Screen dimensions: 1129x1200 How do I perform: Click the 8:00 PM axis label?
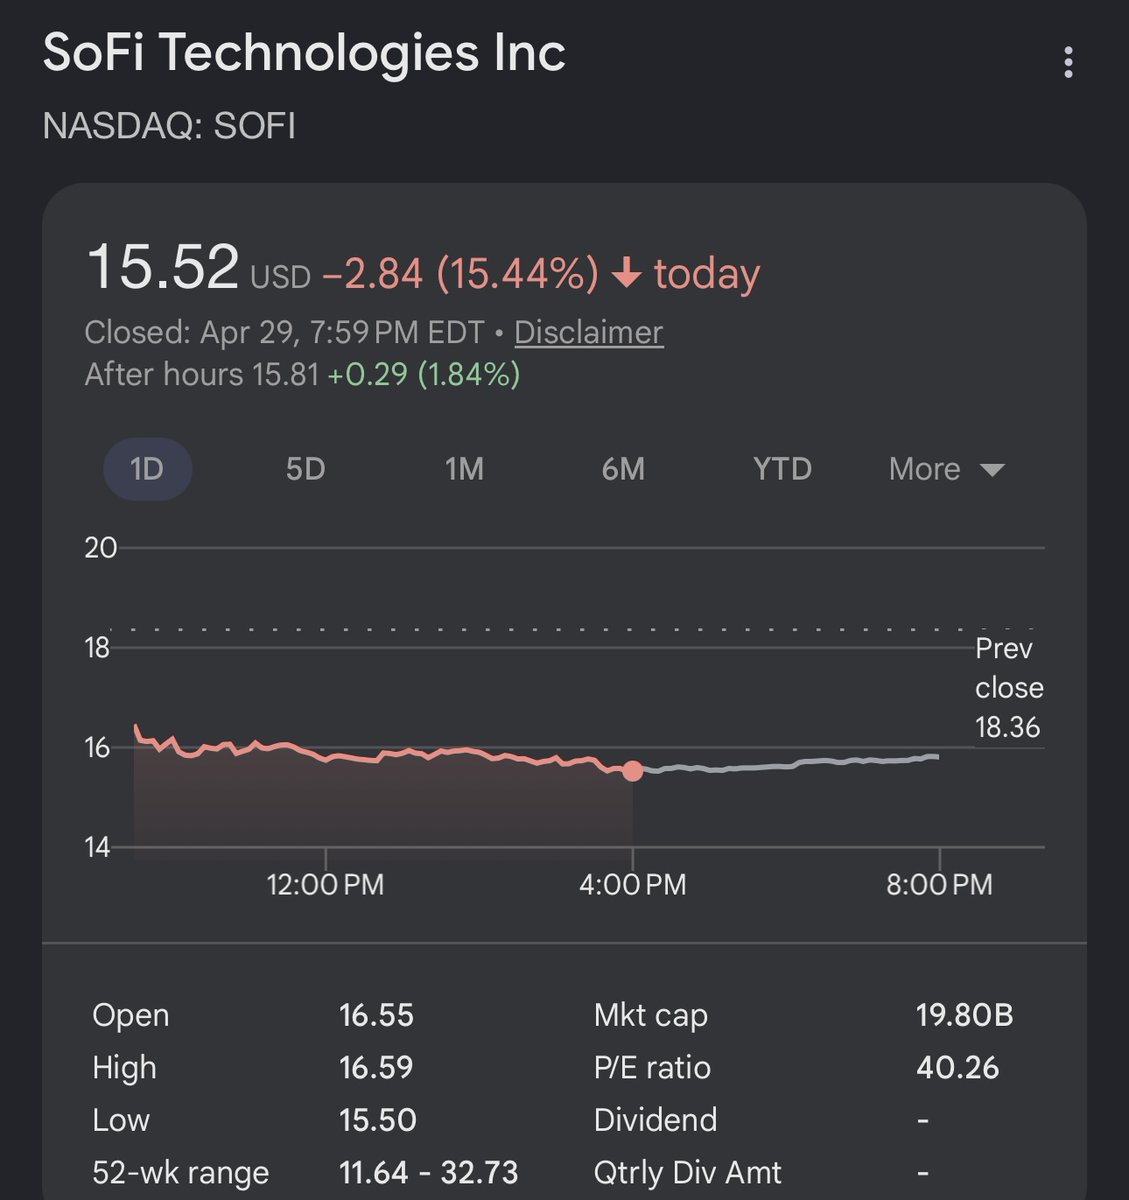(939, 885)
